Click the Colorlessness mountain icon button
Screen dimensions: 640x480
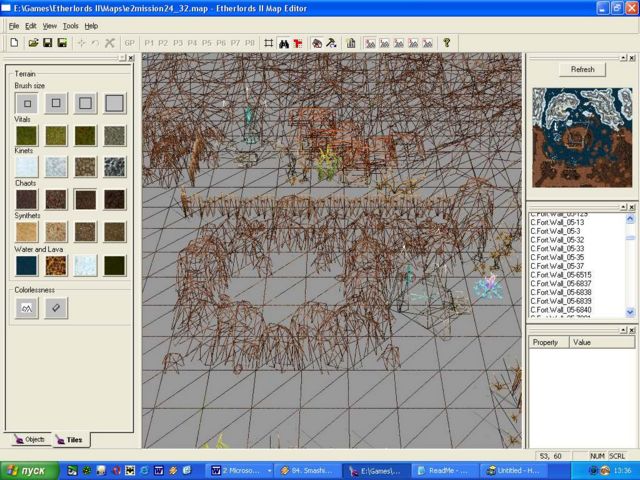pyautogui.click(x=27, y=308)
